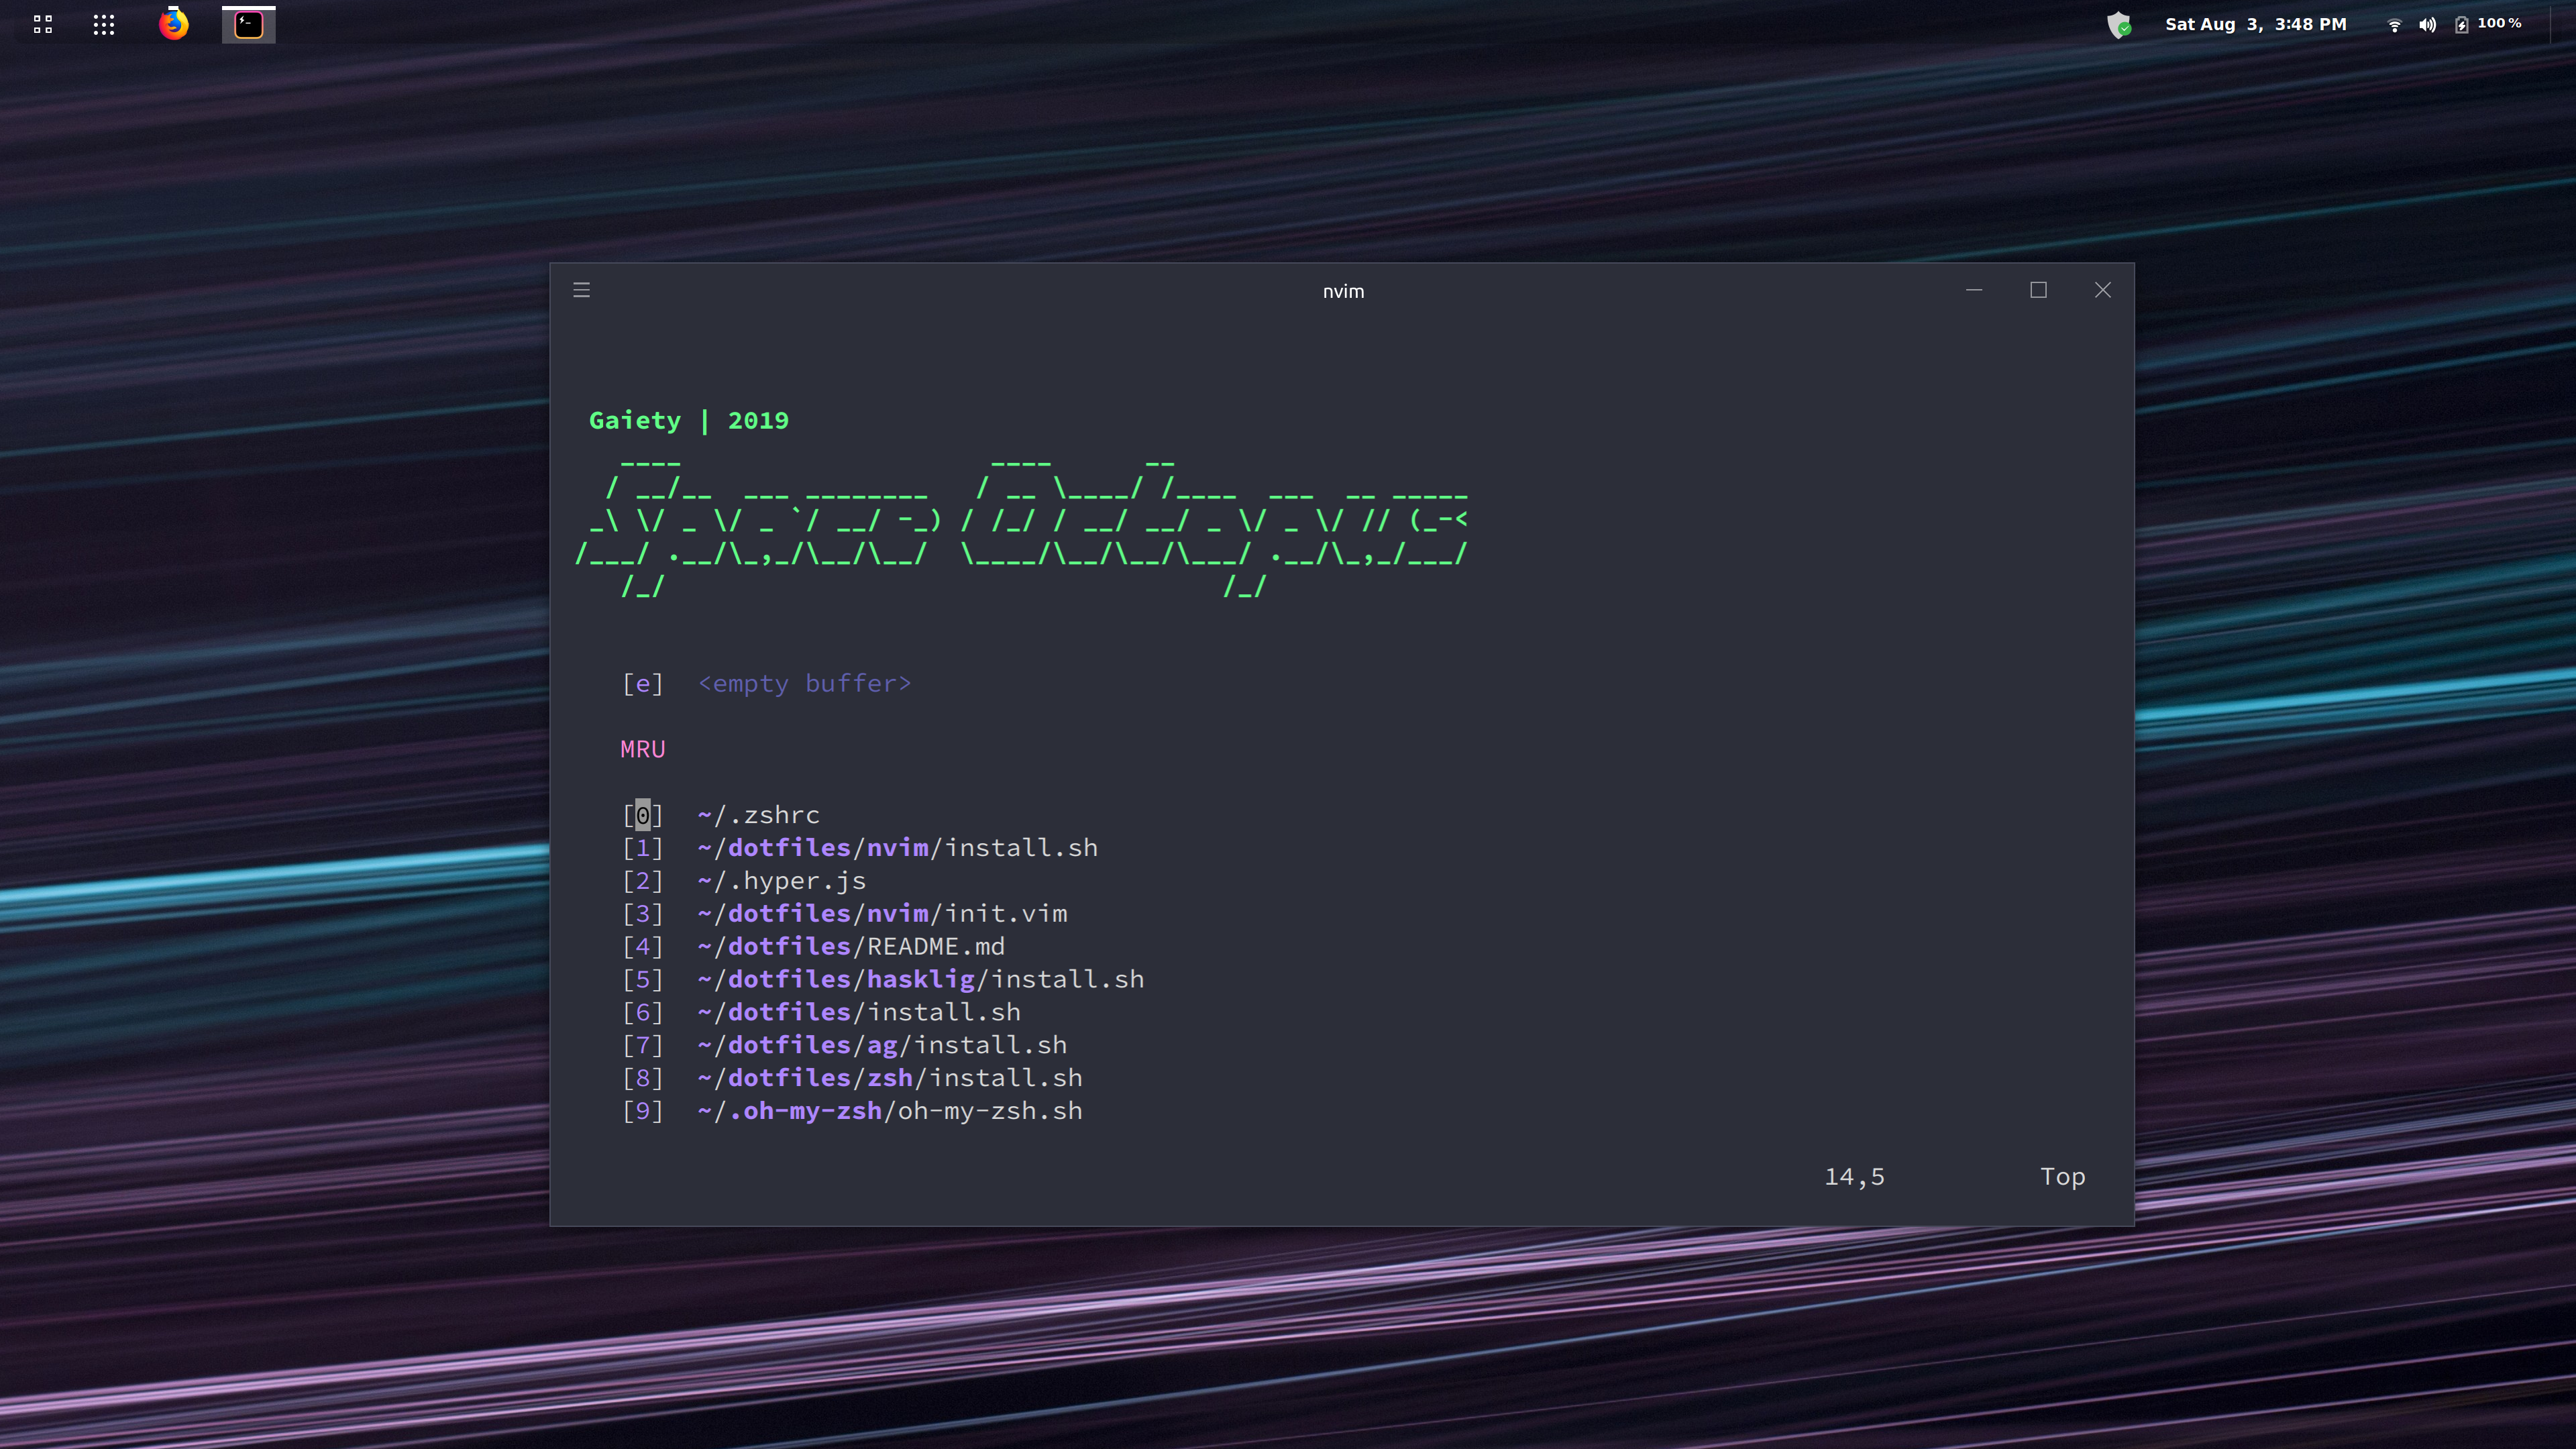The width and height of the screenshot is (2576, 1449).
Task: Open the terminal hamburger menu
Action: (581, 290)
